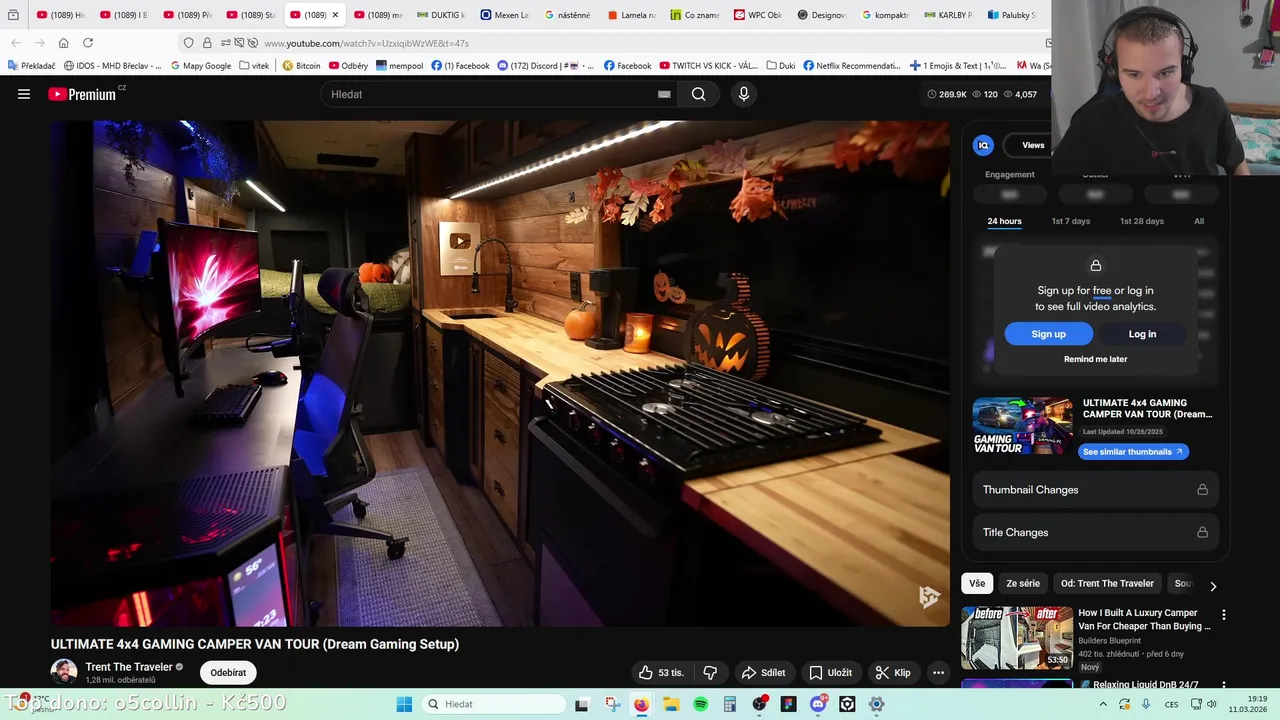Image resolution: width=1280 pixels, height=720 pixels.
Task: Switch to the WPC Obk browser tab
Action: pyautogui.click(x=758, y=15)
